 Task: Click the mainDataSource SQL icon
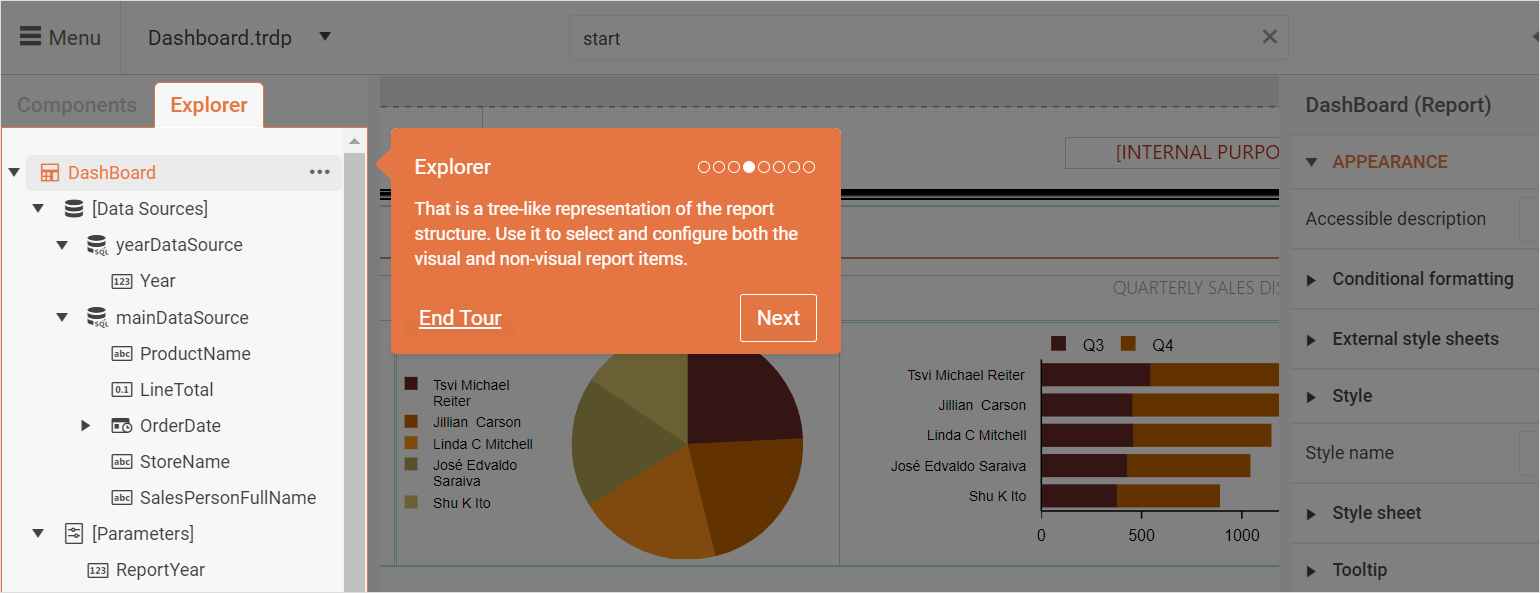point(97,318)
